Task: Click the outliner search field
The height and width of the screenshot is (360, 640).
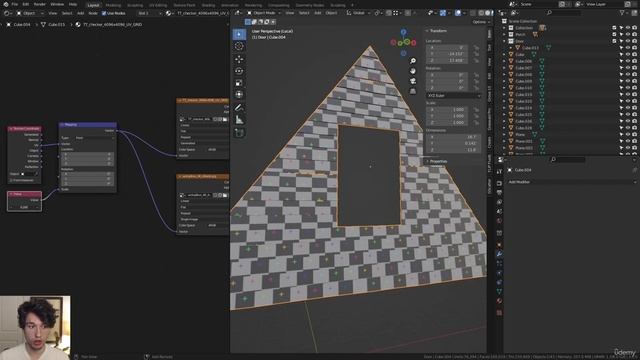Action: 563,13
